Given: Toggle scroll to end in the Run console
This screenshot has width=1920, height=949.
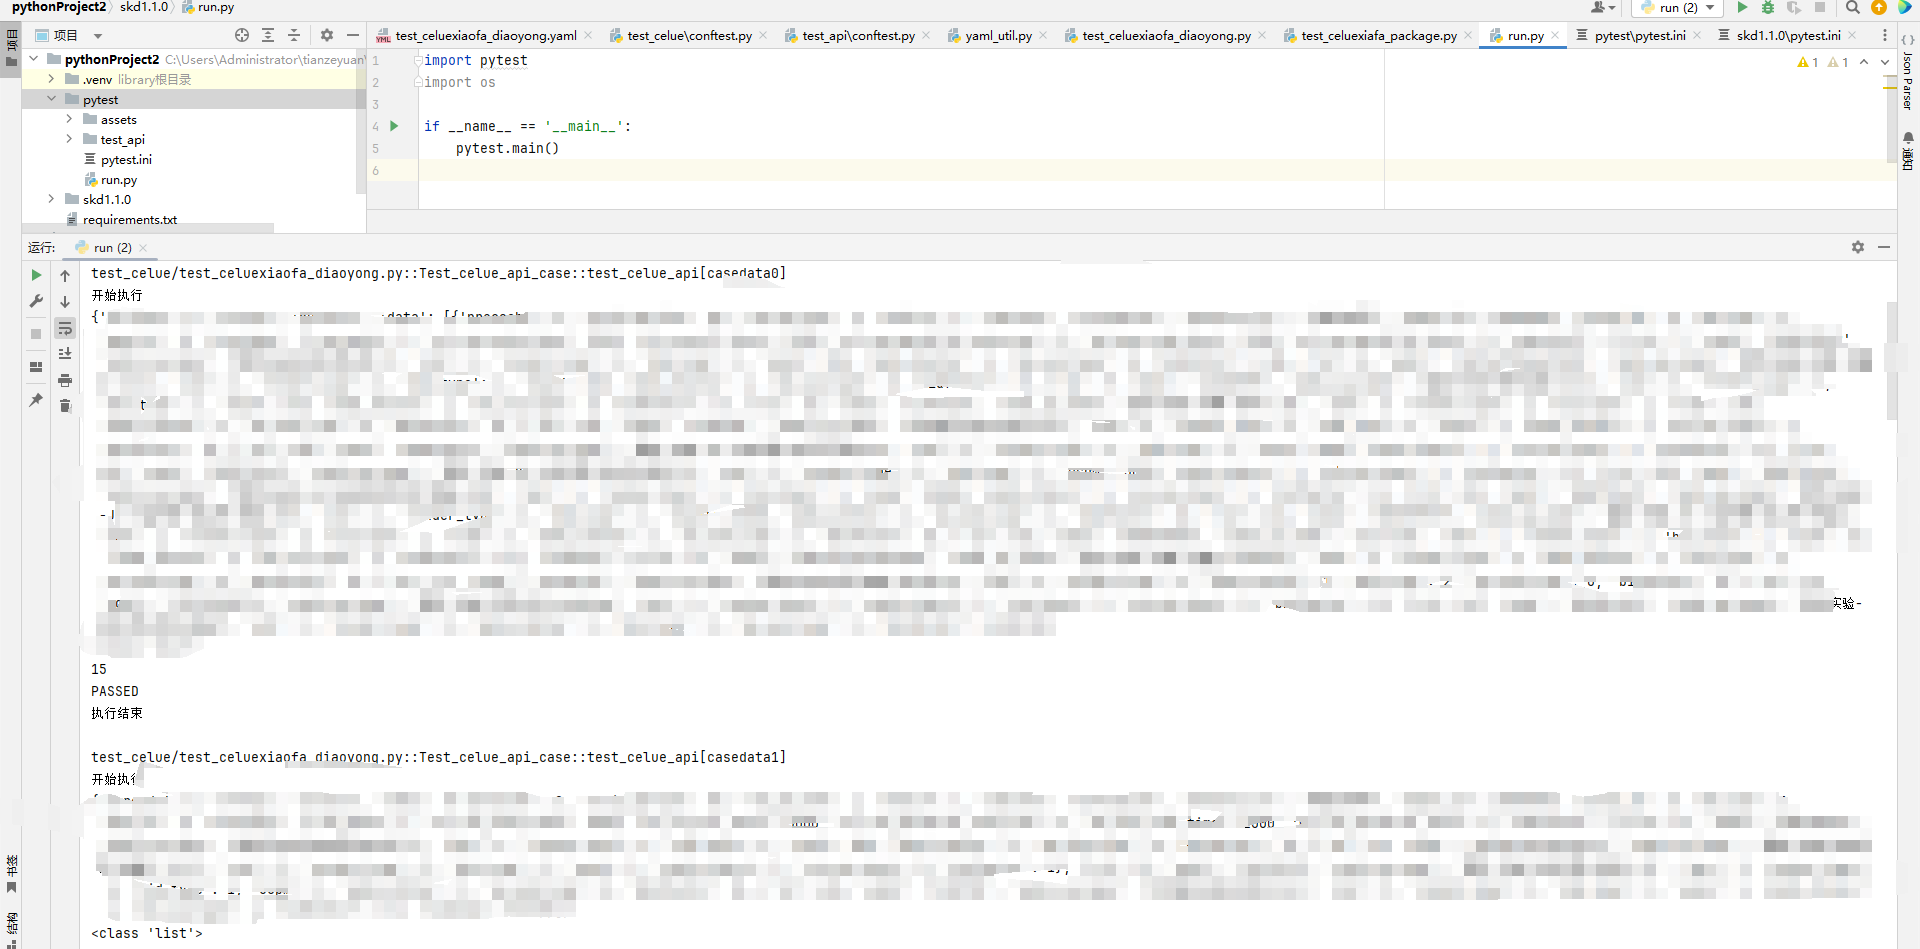Looking at the screenshot, I should (x=65, y=354).
